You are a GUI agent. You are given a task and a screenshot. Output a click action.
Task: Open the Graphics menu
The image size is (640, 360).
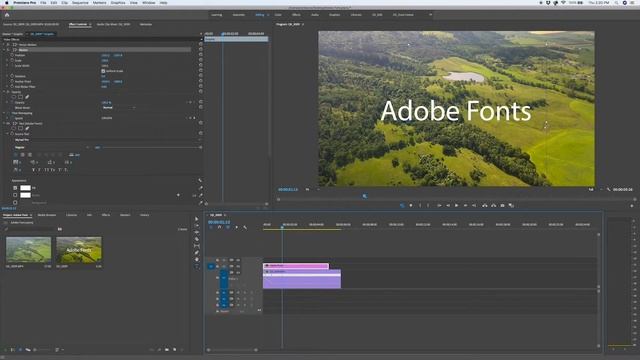point(118,2)
